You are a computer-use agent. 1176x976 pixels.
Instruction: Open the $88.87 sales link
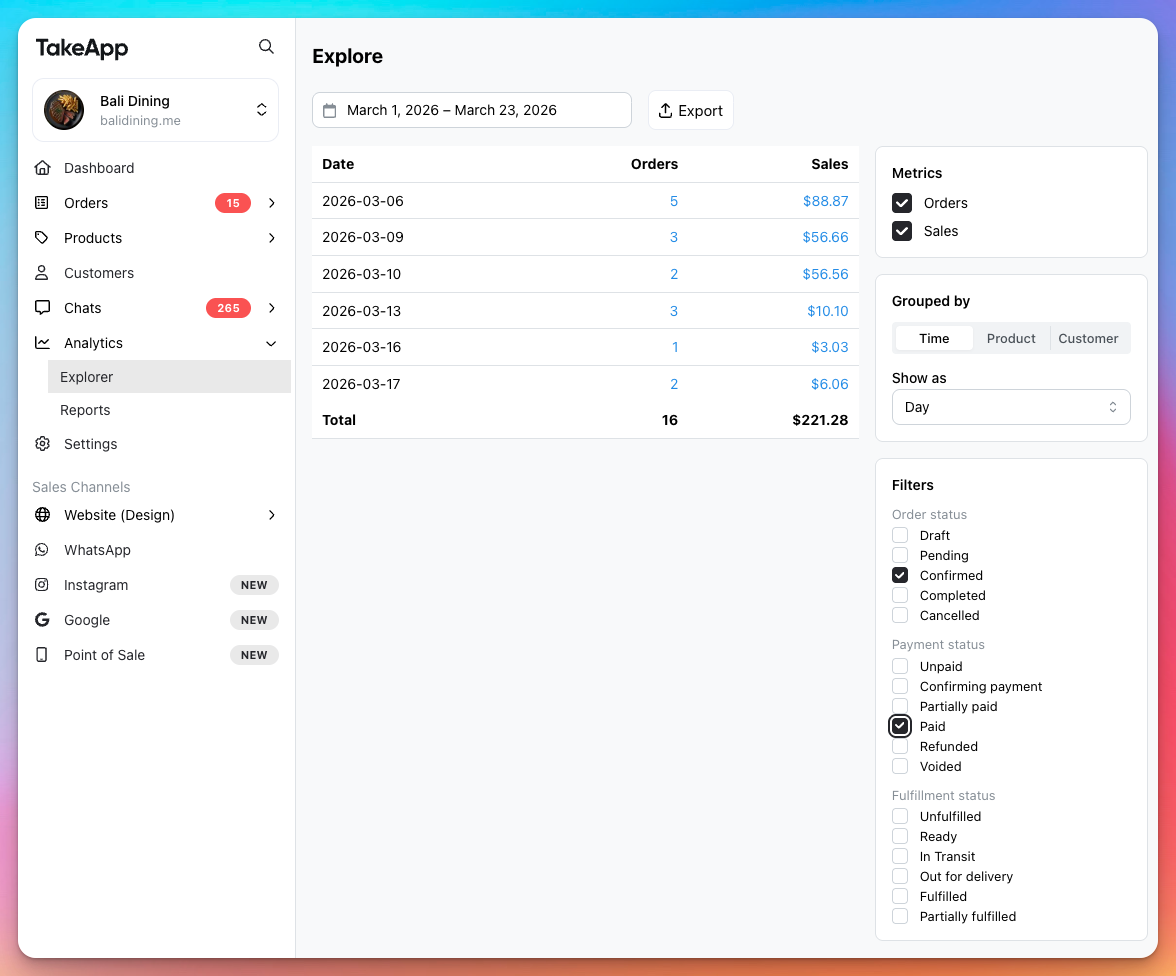pos(825,201)
